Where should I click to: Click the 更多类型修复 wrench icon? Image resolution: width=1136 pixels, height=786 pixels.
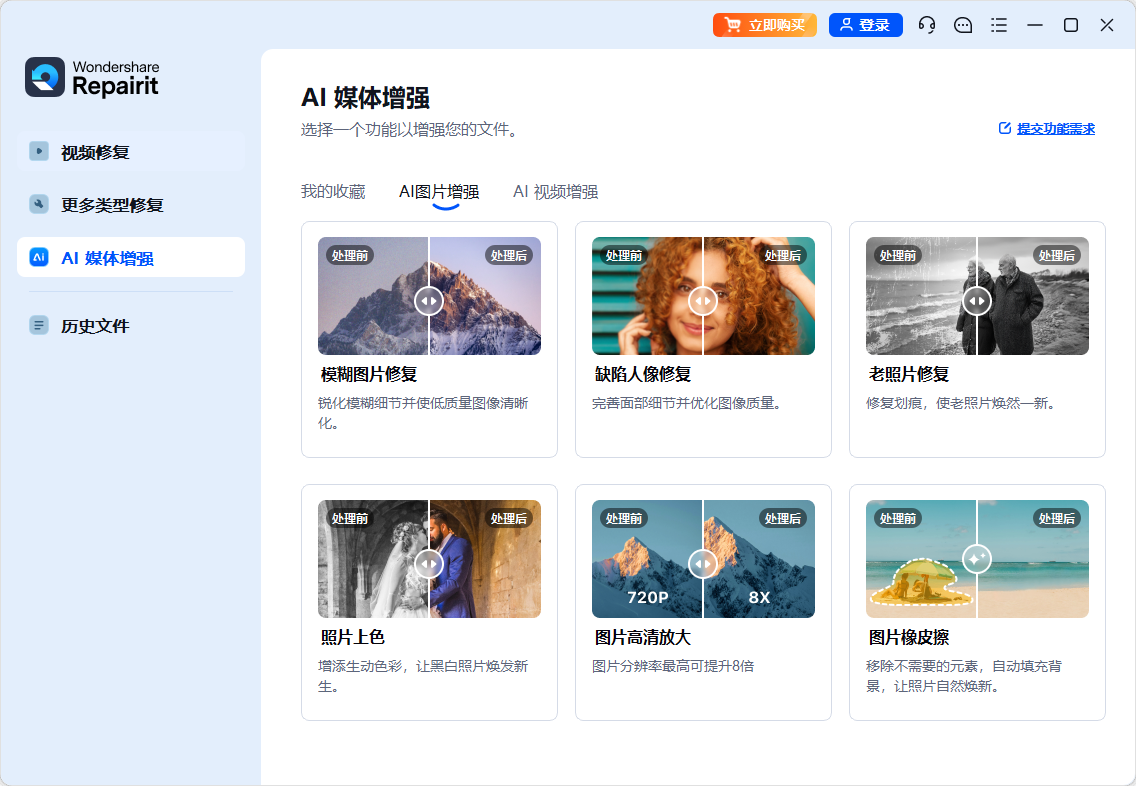point(39,205)
